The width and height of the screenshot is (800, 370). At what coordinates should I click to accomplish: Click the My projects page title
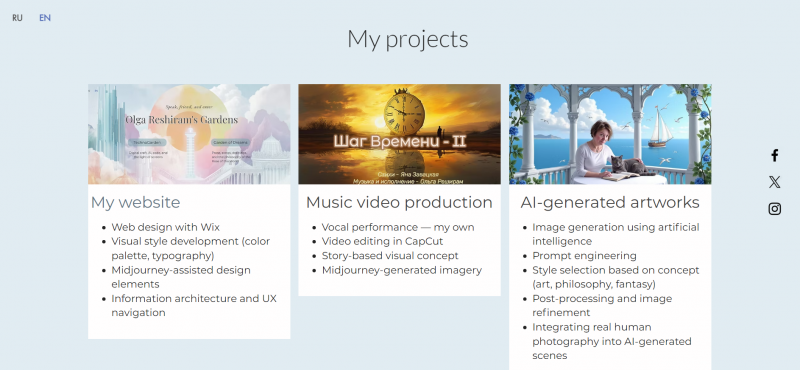(x=408, y=39)
